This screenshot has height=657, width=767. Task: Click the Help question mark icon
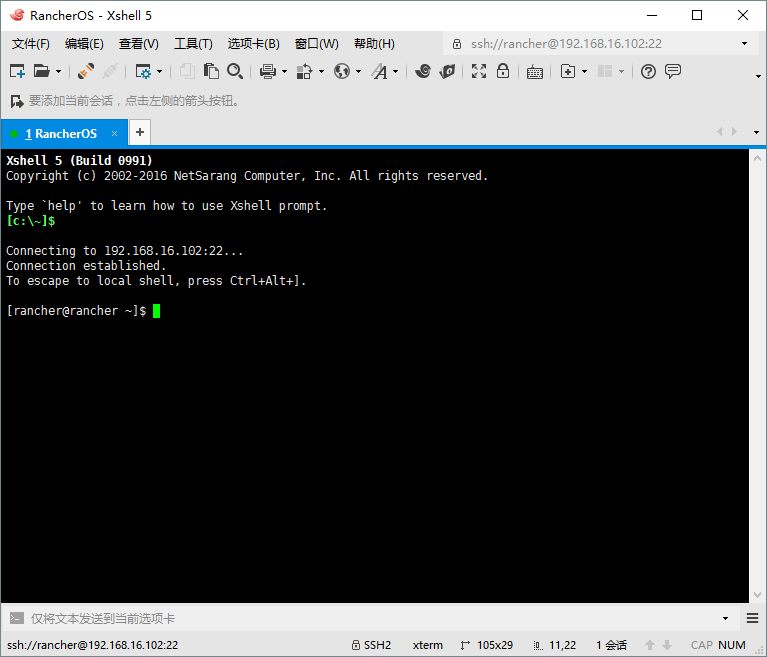[x=648, y=72]
